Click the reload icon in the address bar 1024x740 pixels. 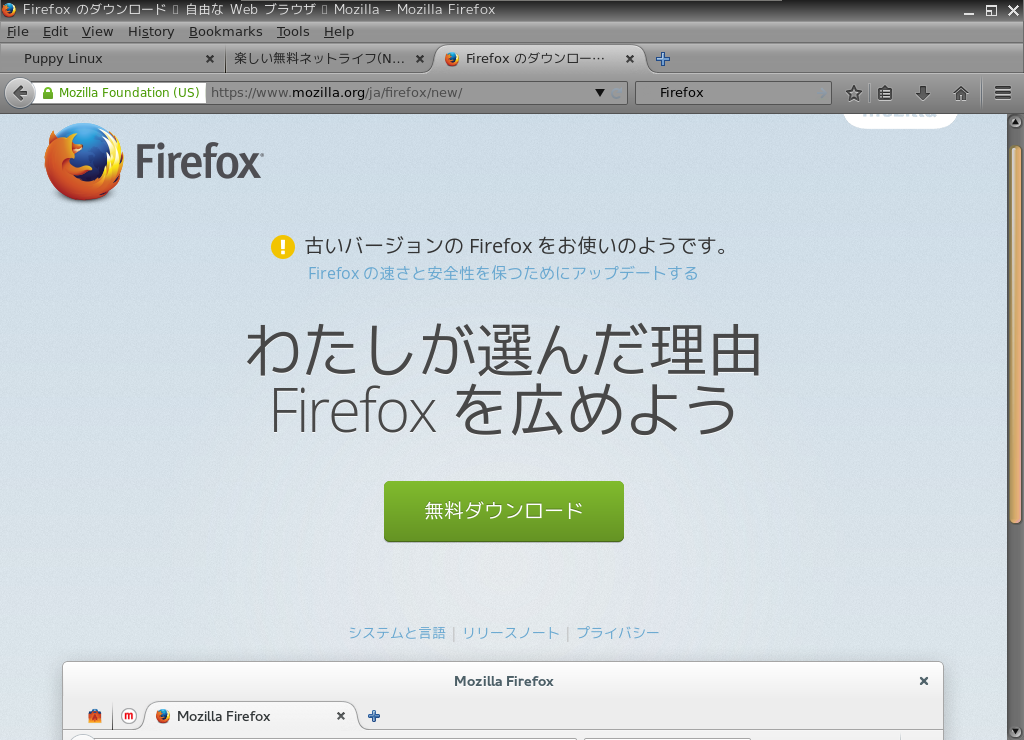click(616, 93)
